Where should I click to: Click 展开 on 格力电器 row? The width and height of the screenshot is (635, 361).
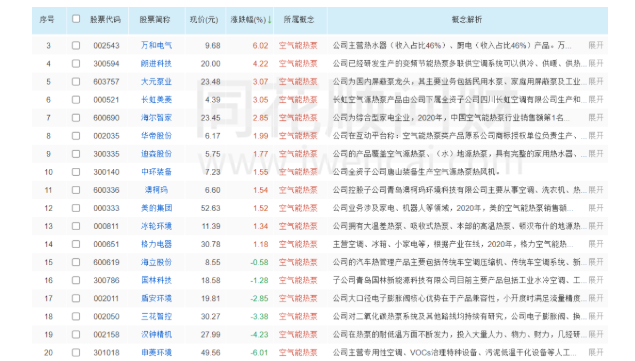596,244
